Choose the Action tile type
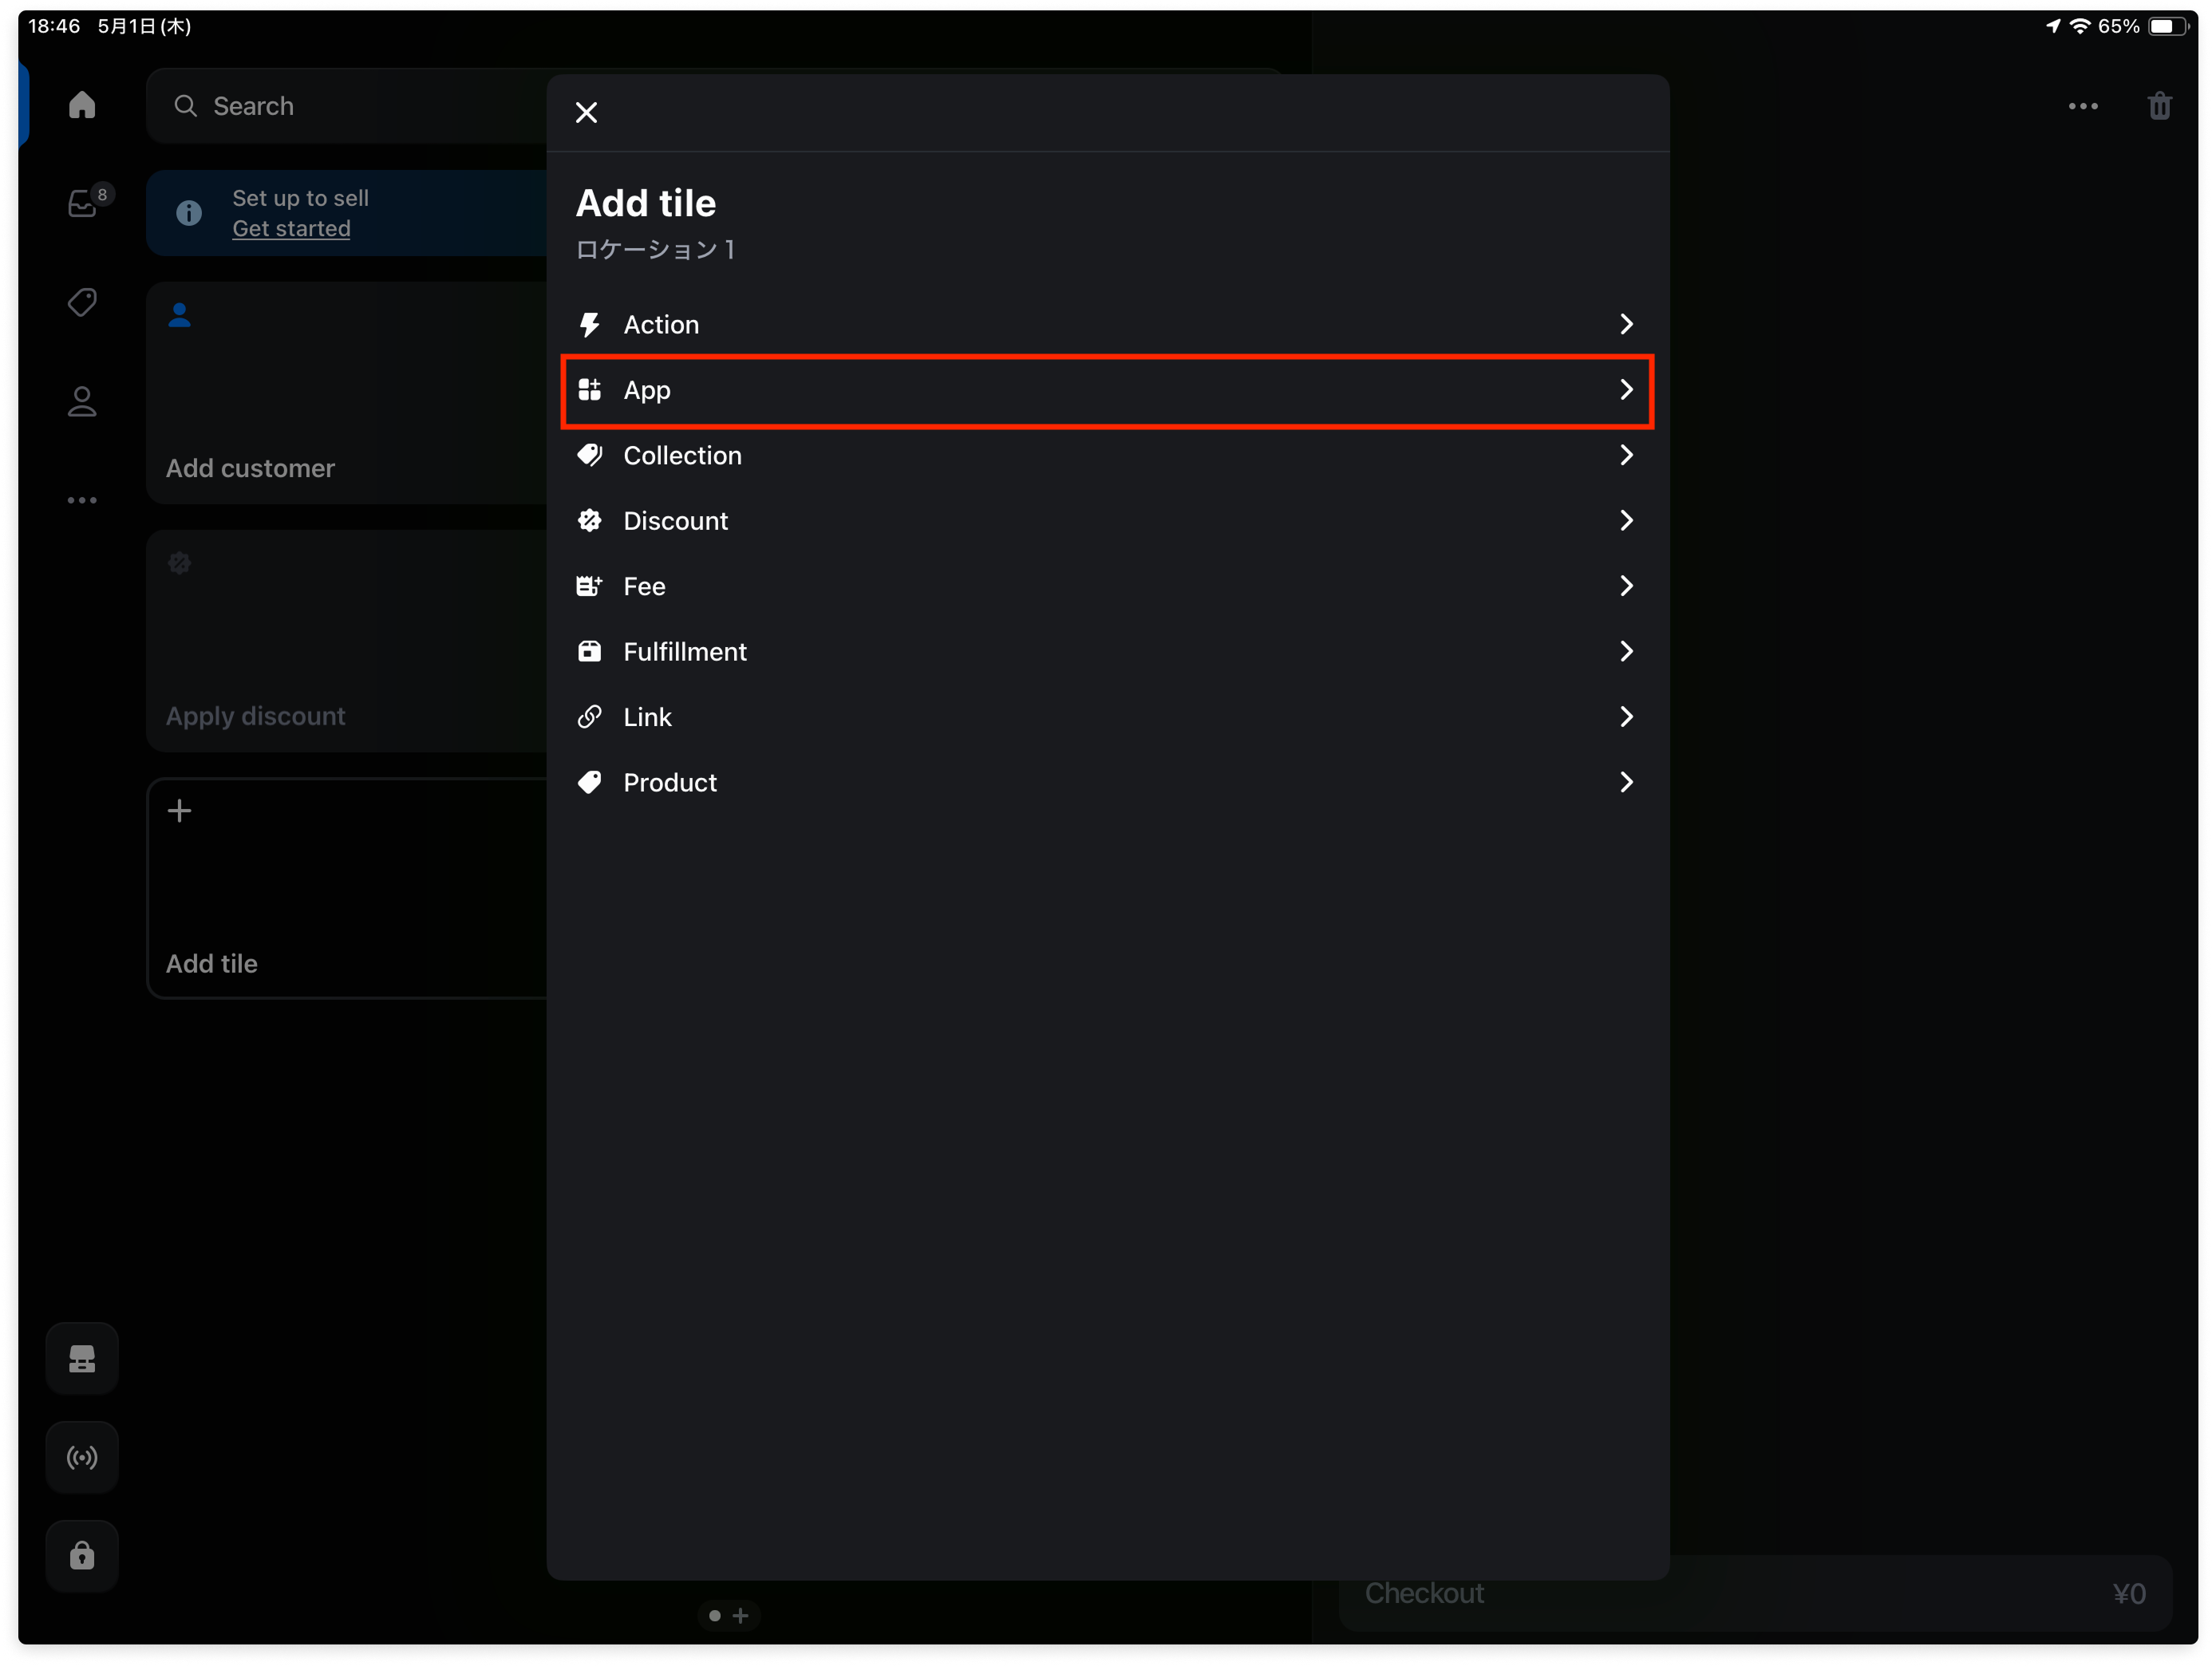The width and height of the screenshot is (2212, 1666). 1107,324
